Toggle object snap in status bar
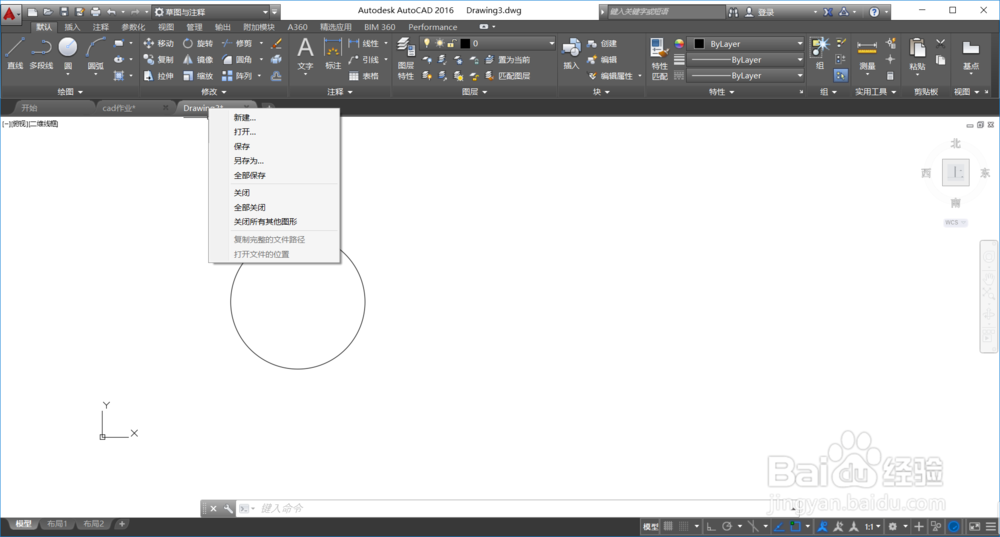 pos(795,526)
